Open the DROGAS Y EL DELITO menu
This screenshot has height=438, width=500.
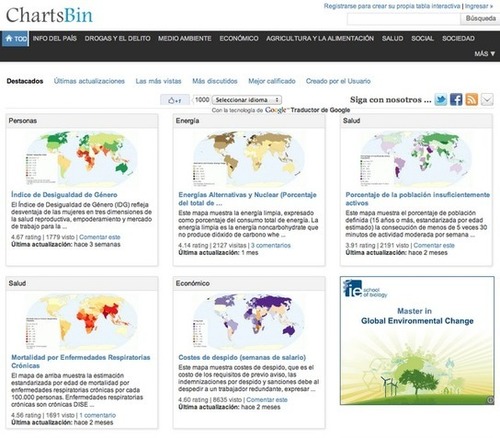point(117,38)
